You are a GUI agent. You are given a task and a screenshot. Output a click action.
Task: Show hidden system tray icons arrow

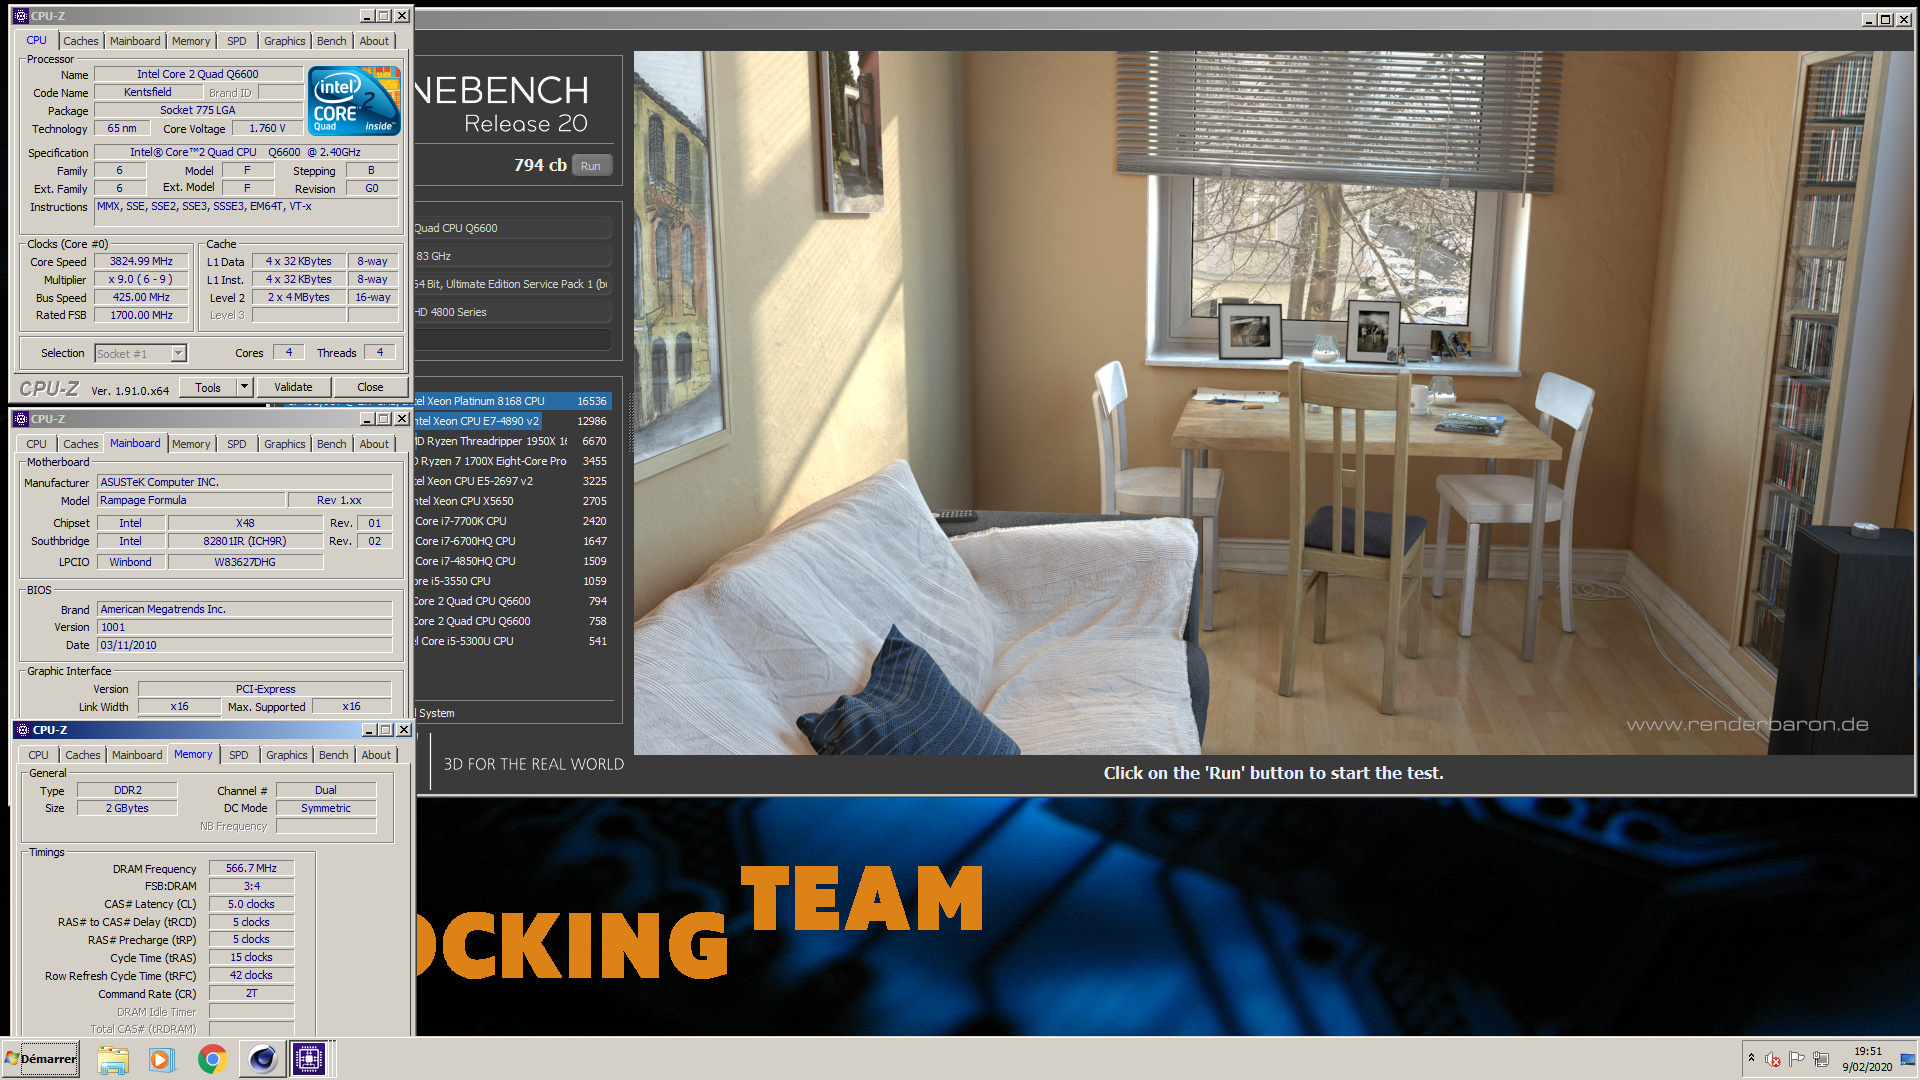[1751, 1058]
